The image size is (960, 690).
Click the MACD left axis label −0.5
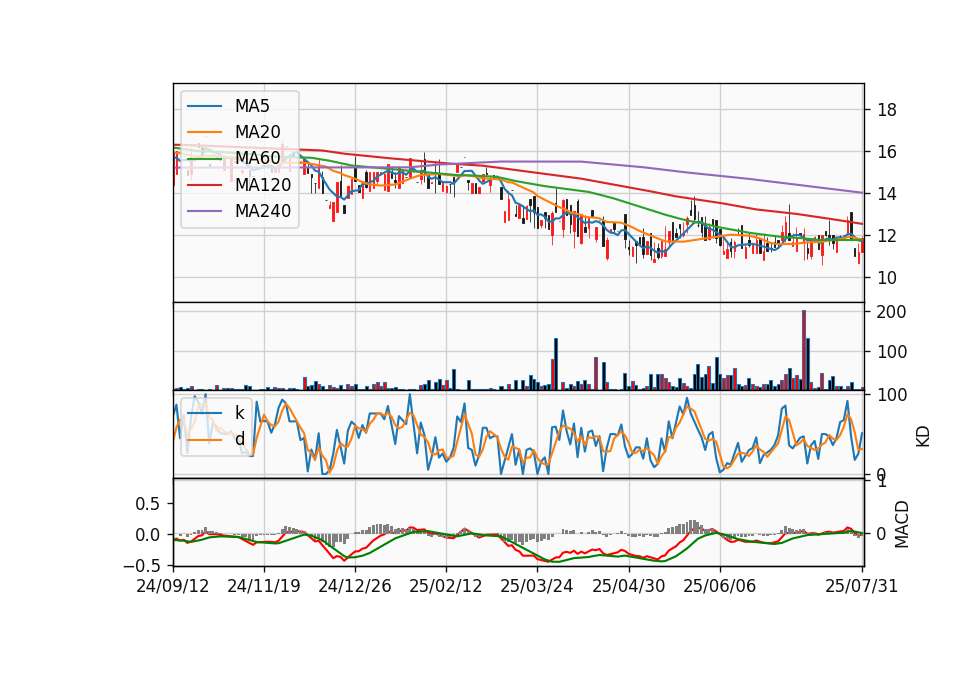click(x=141, y=566)
